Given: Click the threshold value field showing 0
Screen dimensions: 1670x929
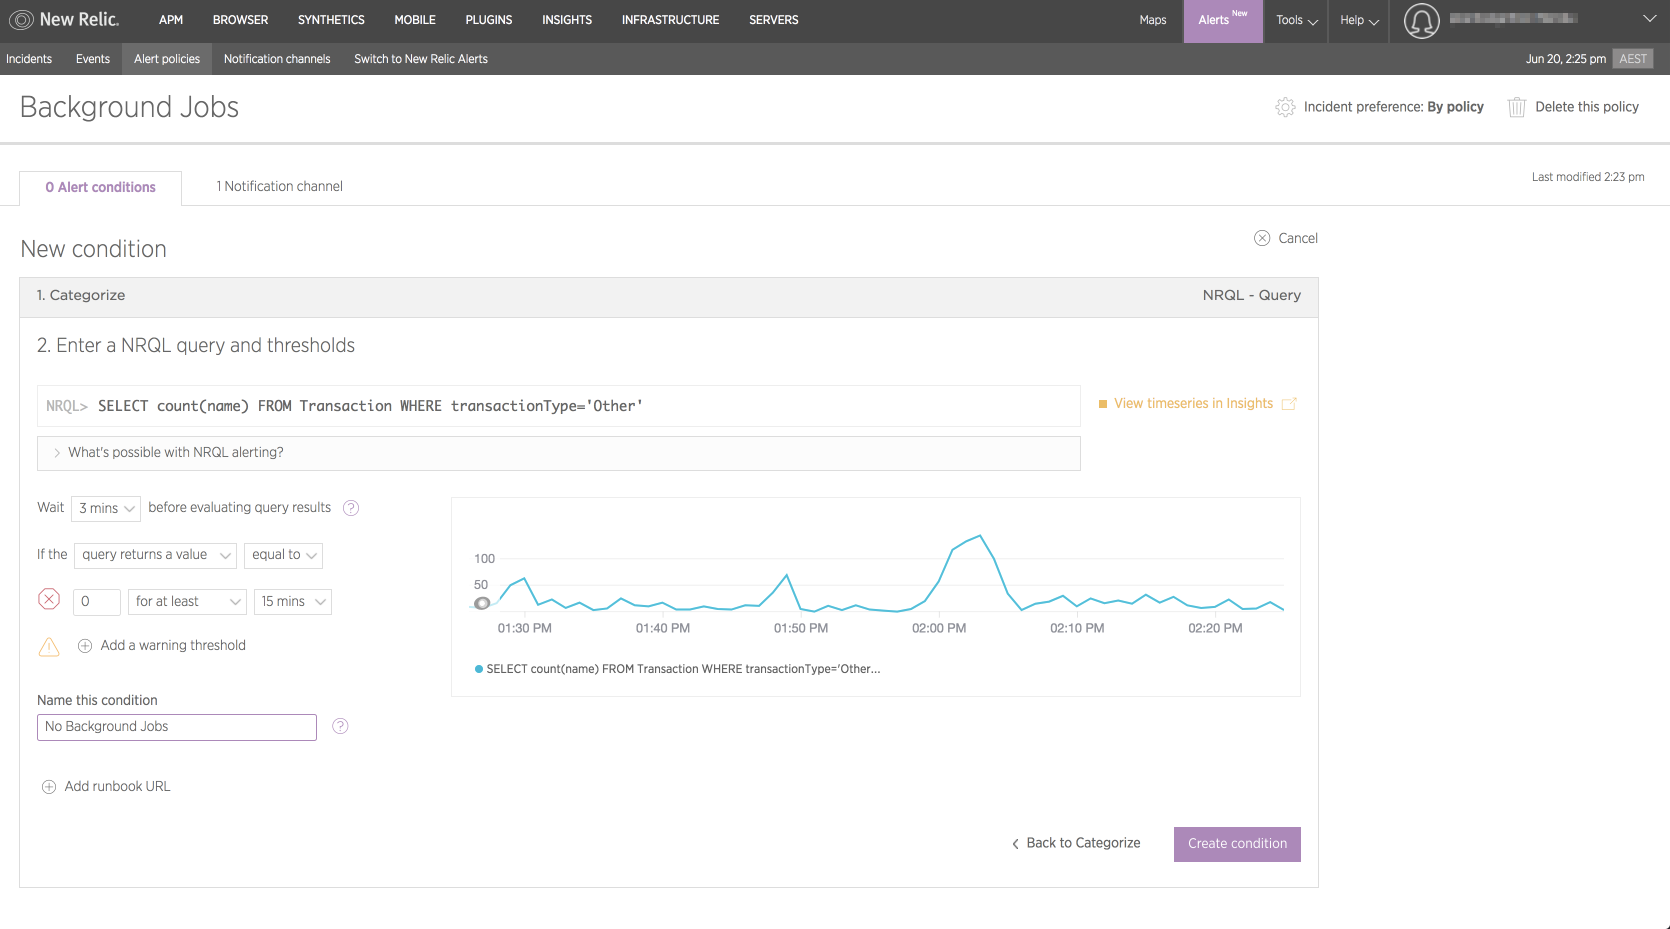Looking at the screenshot, I should (97, 601).
